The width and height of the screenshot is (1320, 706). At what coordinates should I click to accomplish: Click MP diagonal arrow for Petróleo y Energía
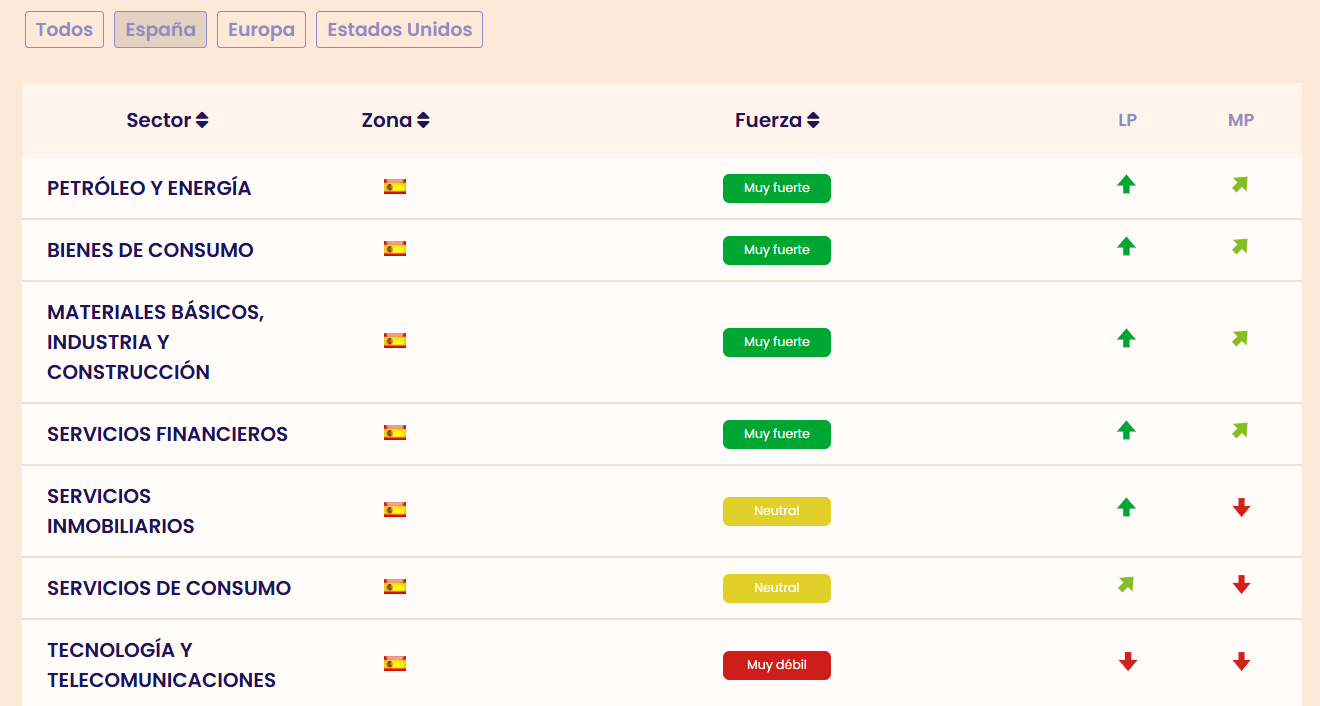(1240, 184)
